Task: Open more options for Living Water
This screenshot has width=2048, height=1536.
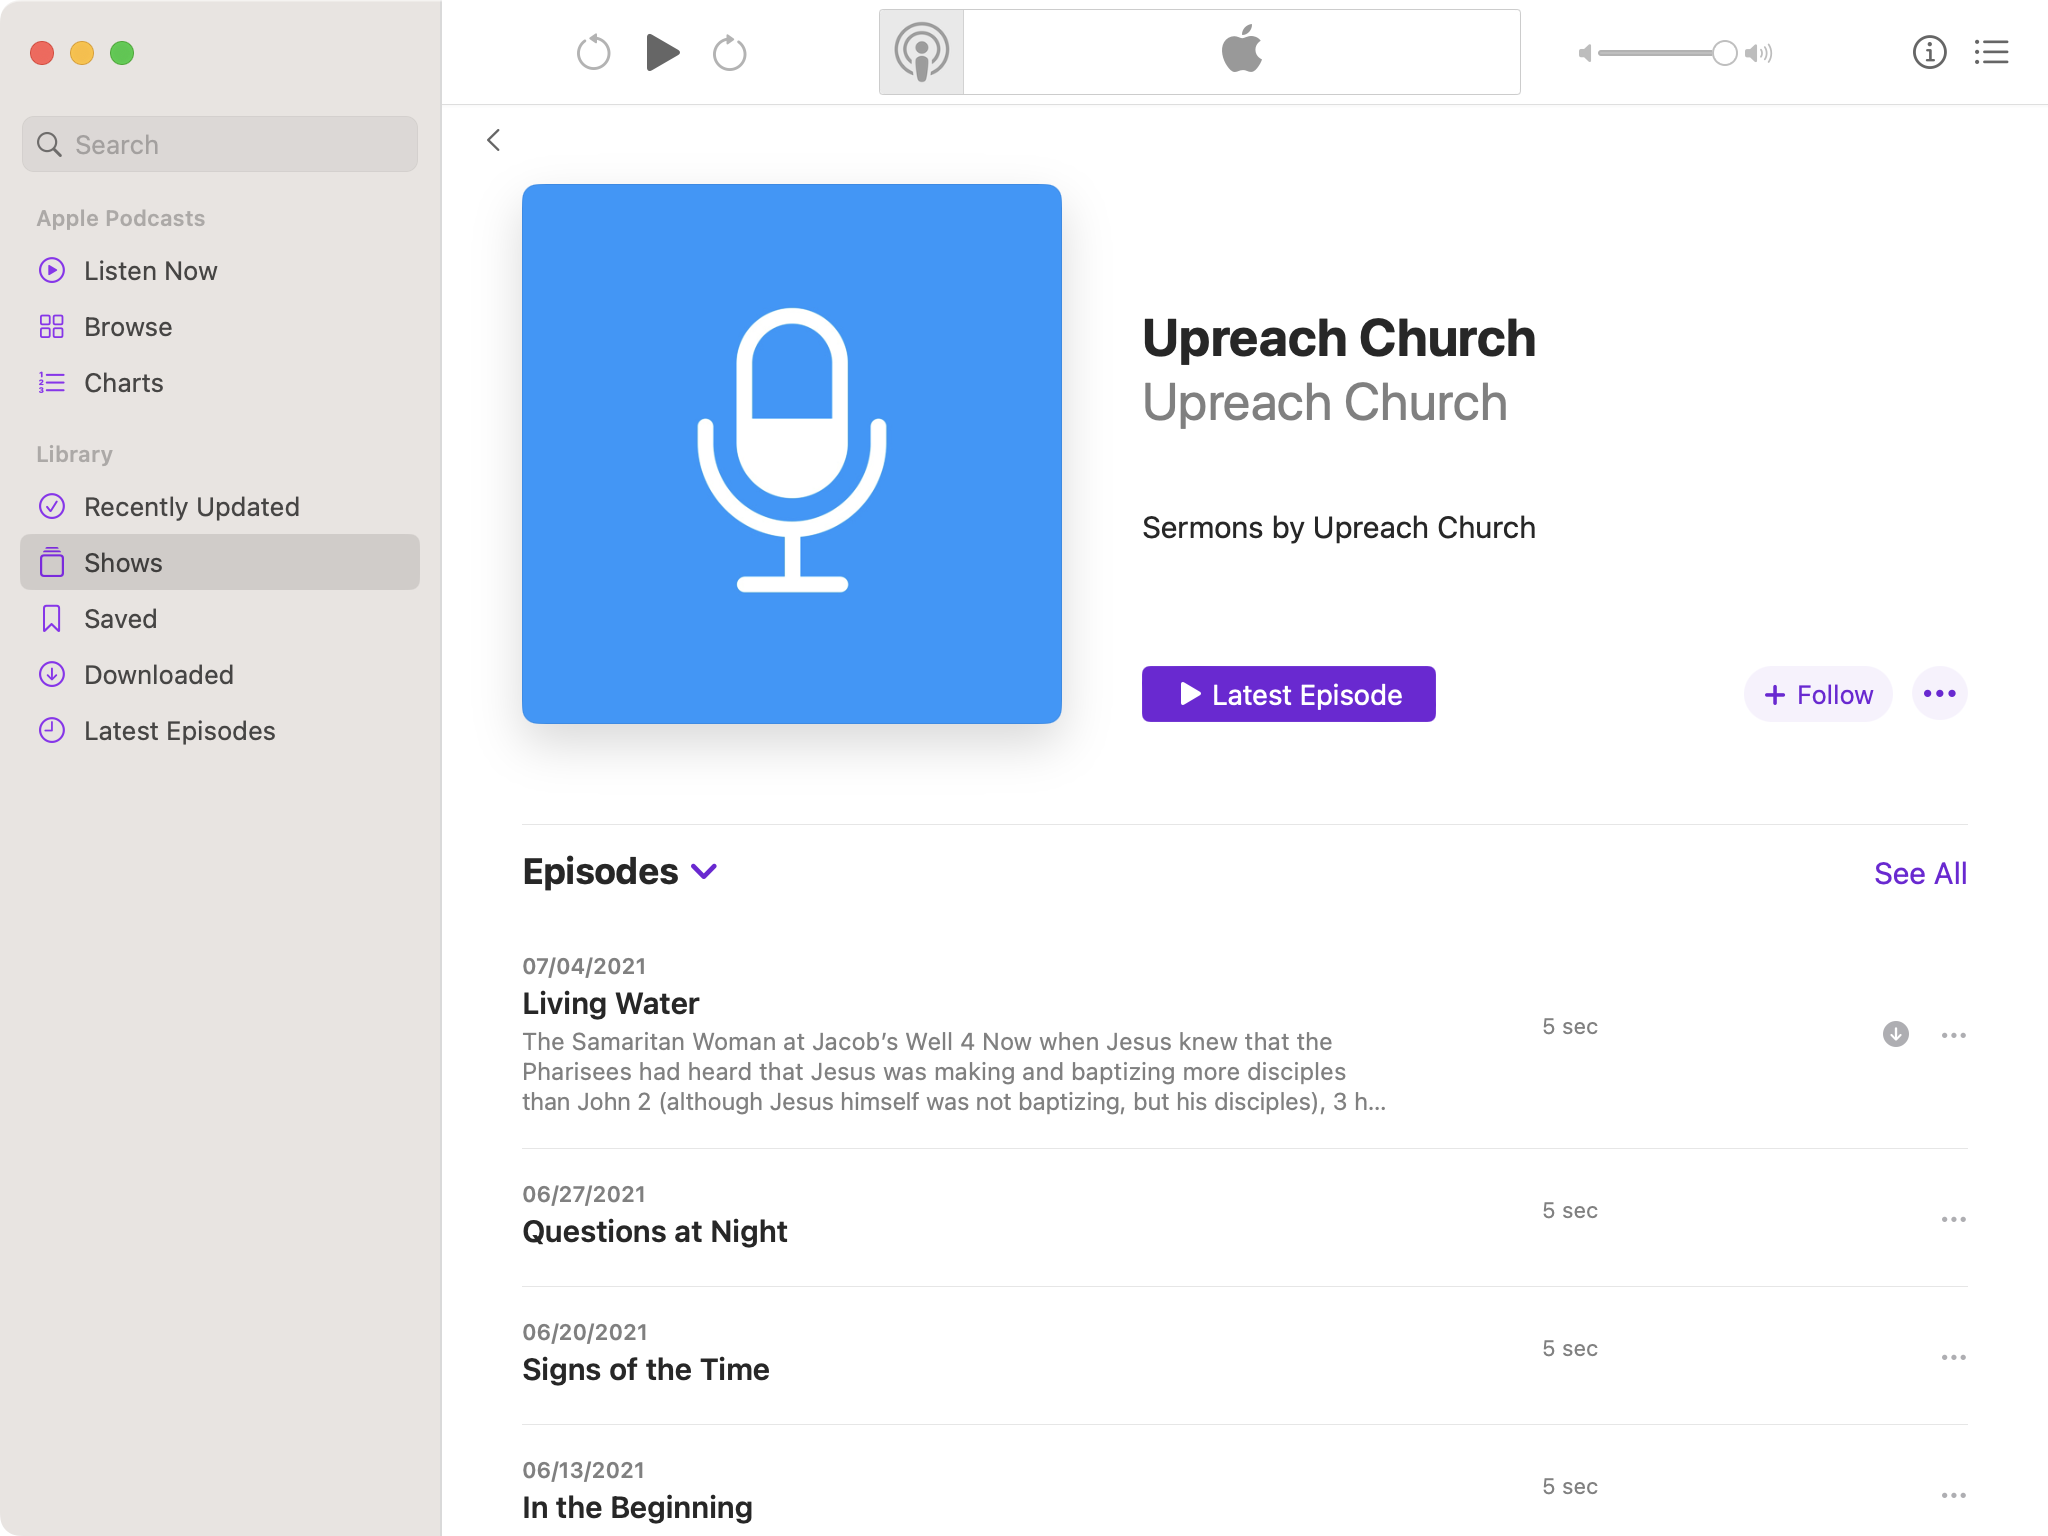Action: pos(1954,1035)
